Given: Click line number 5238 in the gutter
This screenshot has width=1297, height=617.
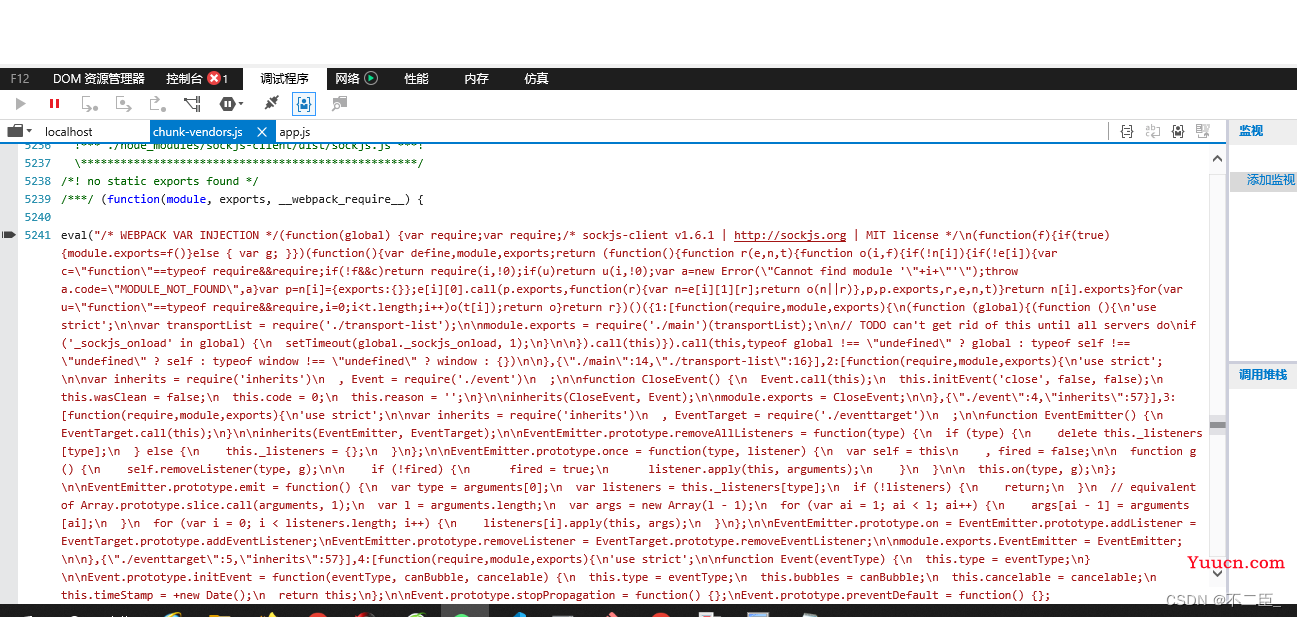Looking at the screenshot, I should click(37, 181).
